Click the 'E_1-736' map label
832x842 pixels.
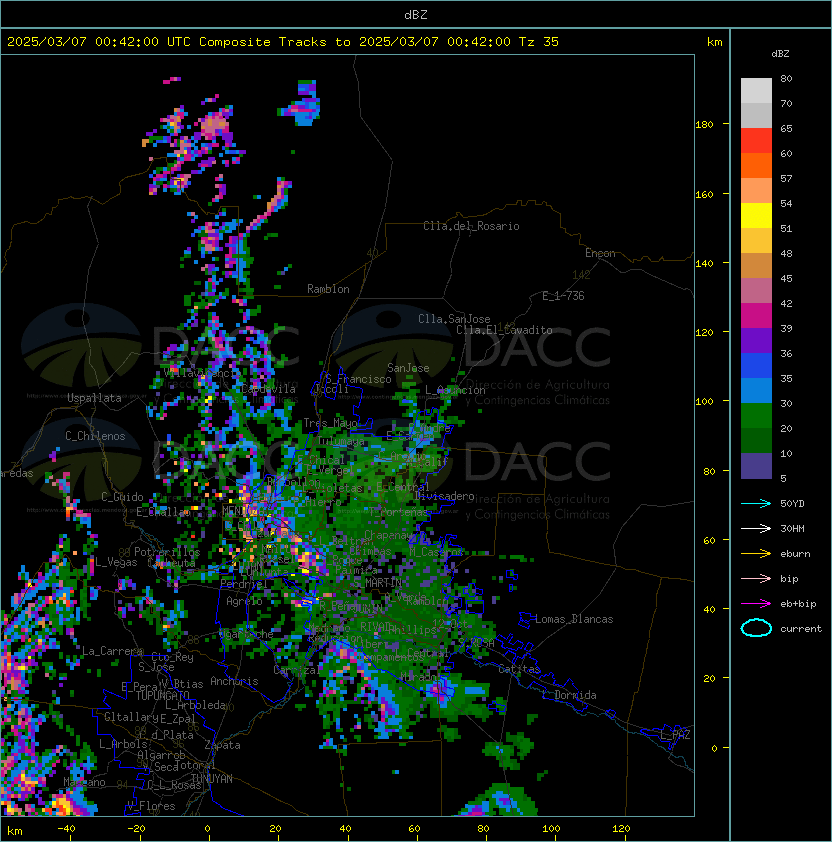coord(563,296)
